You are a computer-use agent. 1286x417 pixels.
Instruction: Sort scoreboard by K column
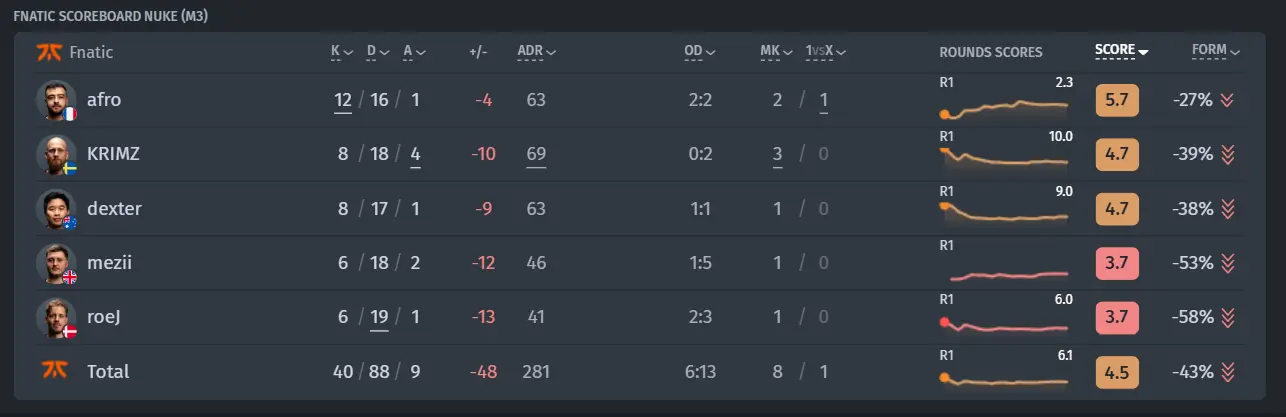pos(342,51)
